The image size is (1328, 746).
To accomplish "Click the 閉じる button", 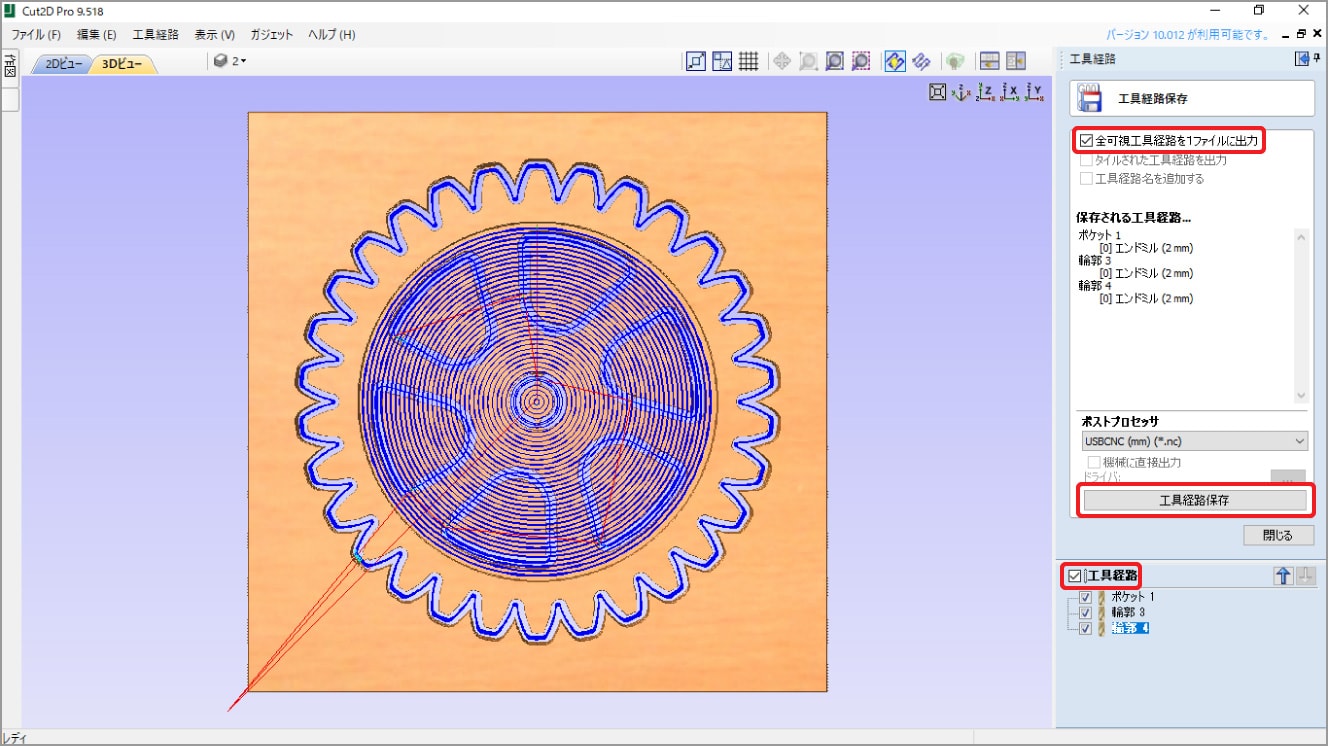I will [1277, 535].
